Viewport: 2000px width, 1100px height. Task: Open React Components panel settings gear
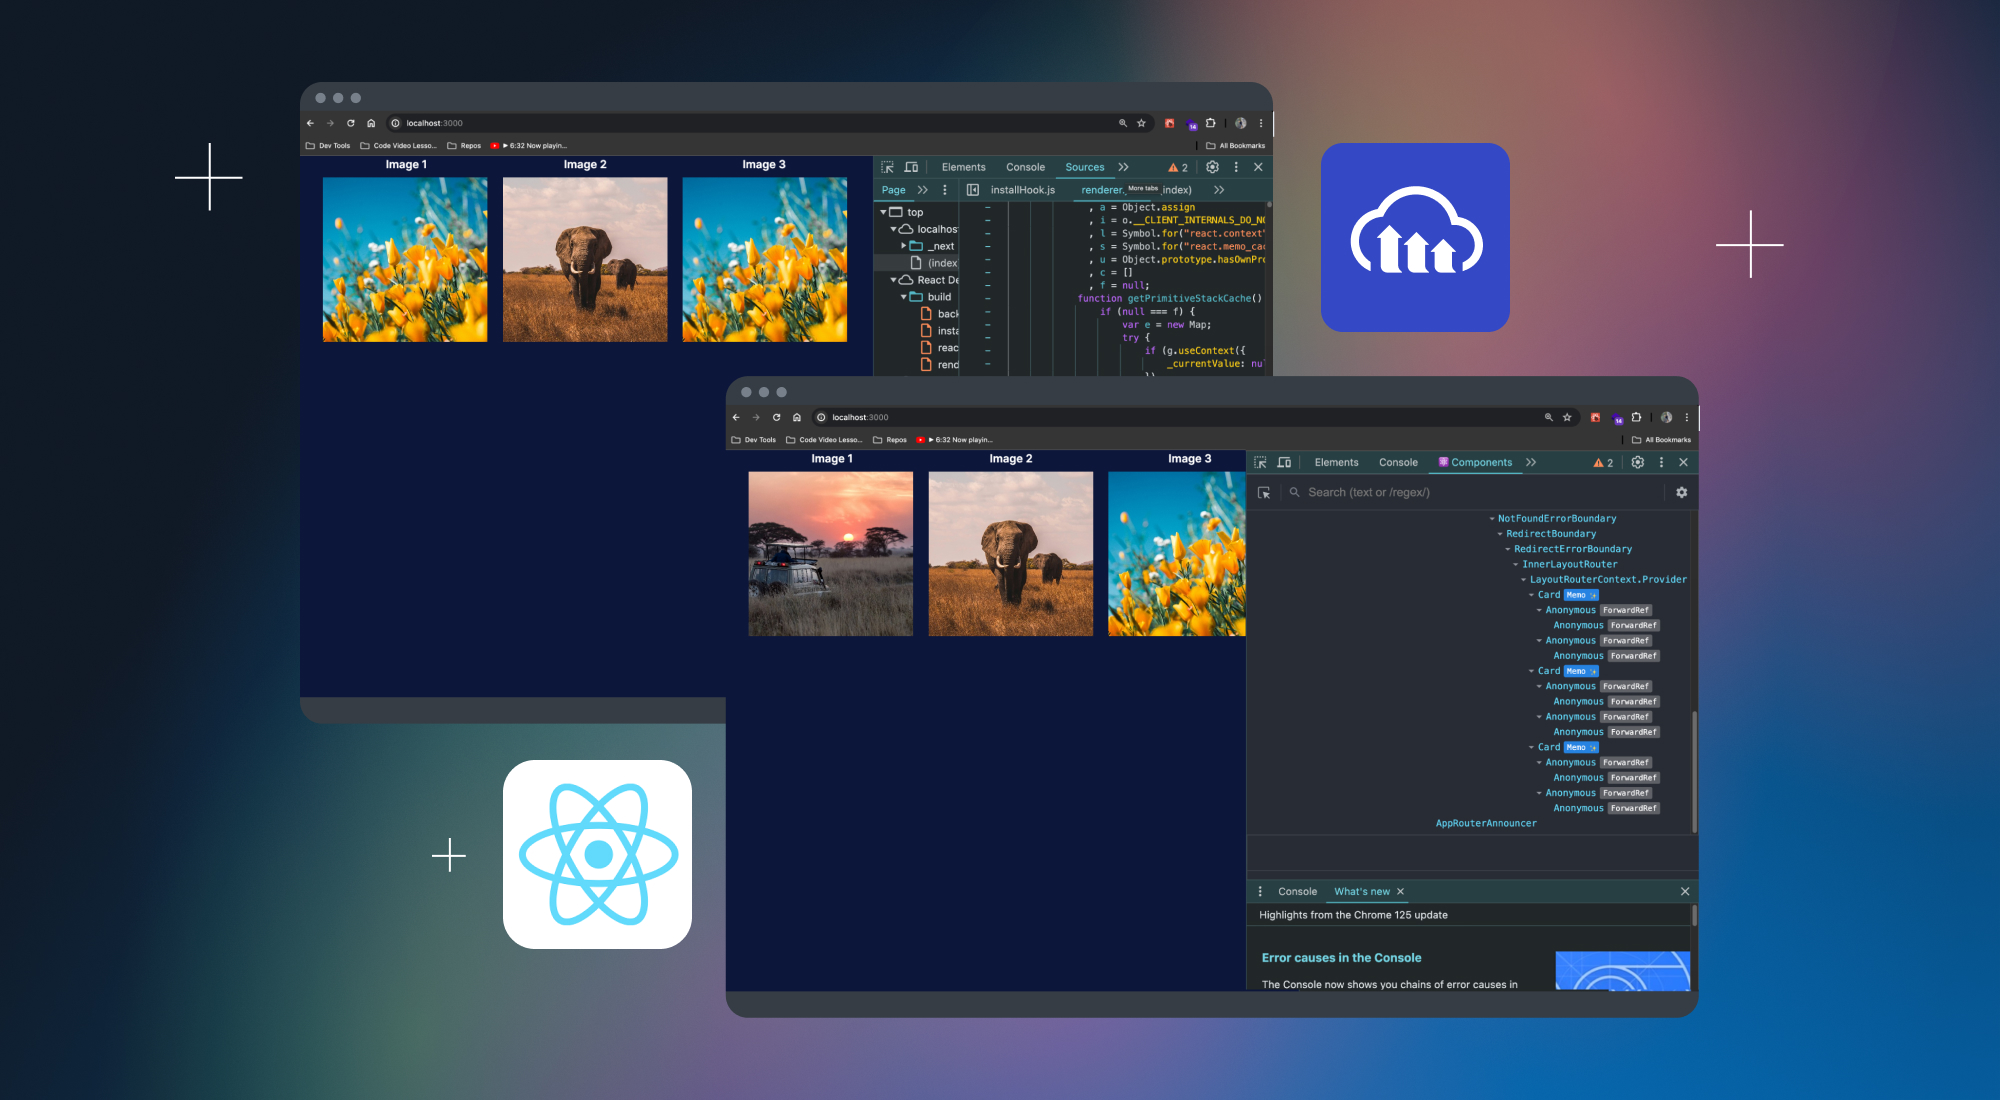(x=1681, y=492)
